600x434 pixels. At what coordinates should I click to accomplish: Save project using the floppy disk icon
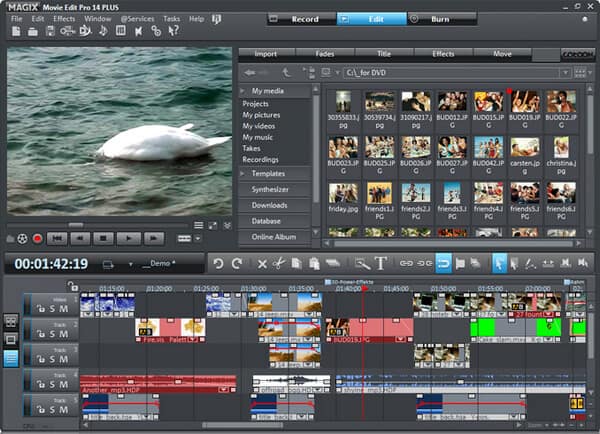(x=50, y=31)
